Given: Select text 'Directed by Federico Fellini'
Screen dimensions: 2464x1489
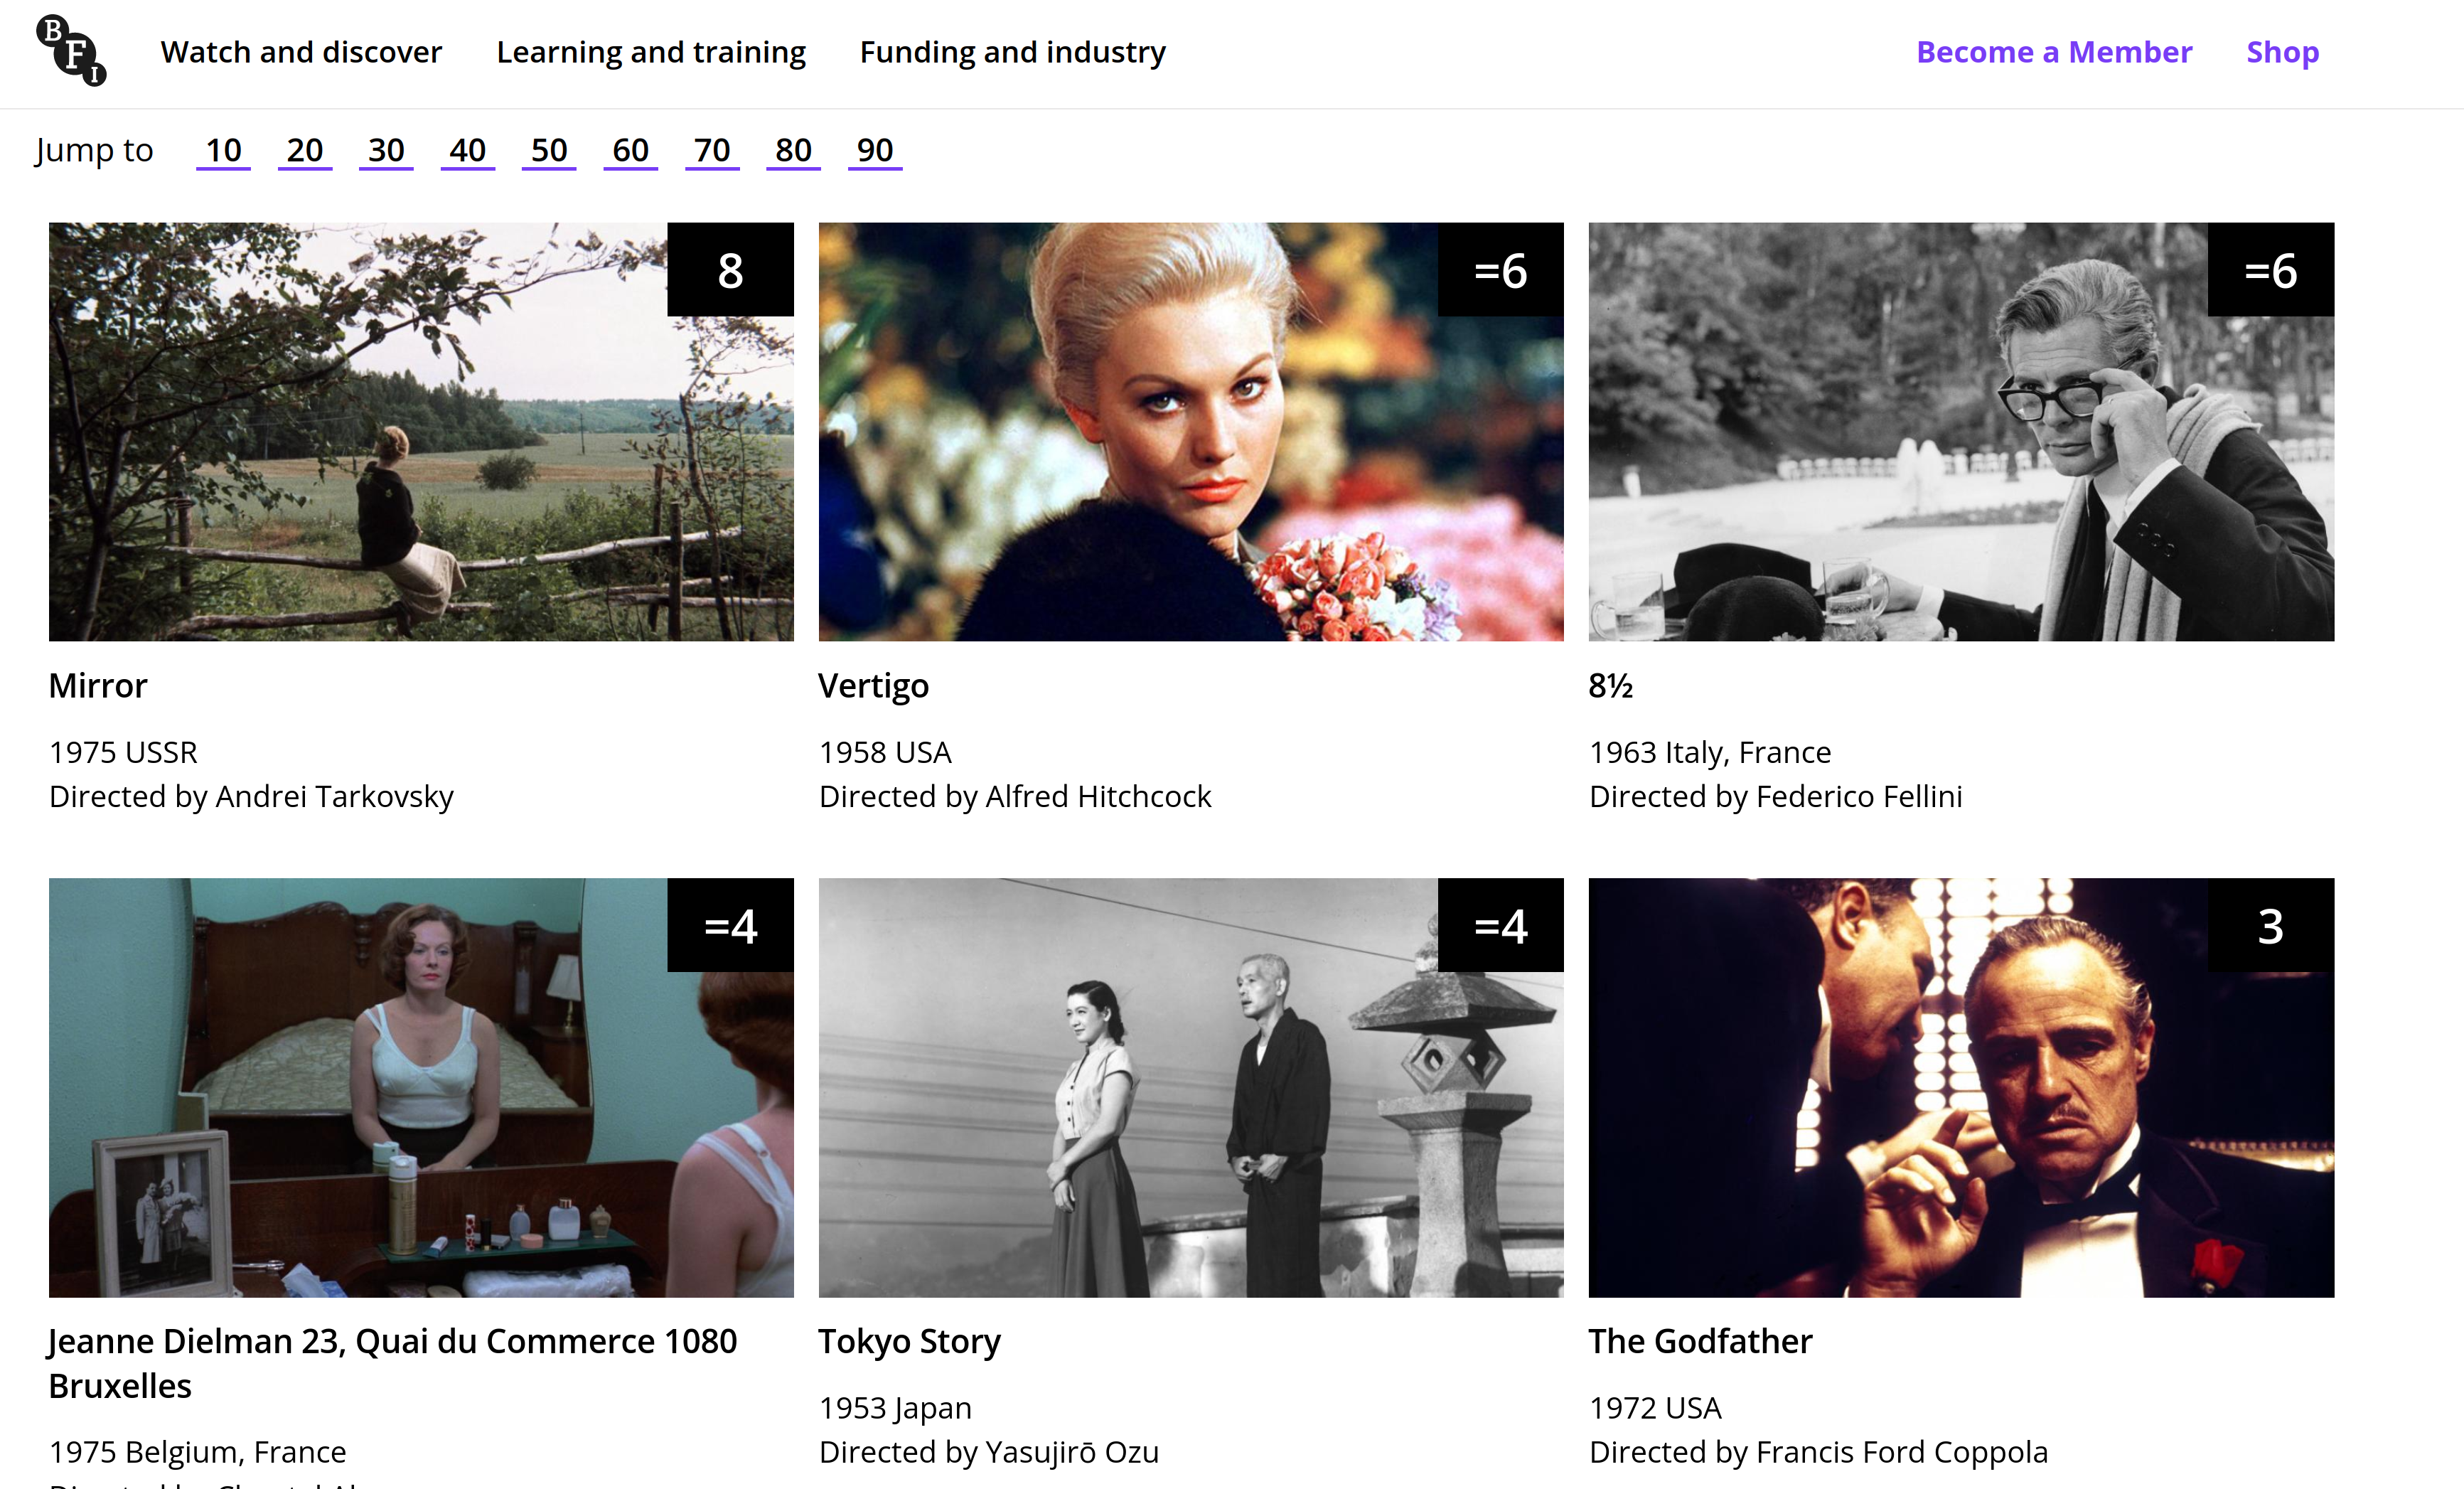Looking at the screenshot, I should coord(1776,797).
